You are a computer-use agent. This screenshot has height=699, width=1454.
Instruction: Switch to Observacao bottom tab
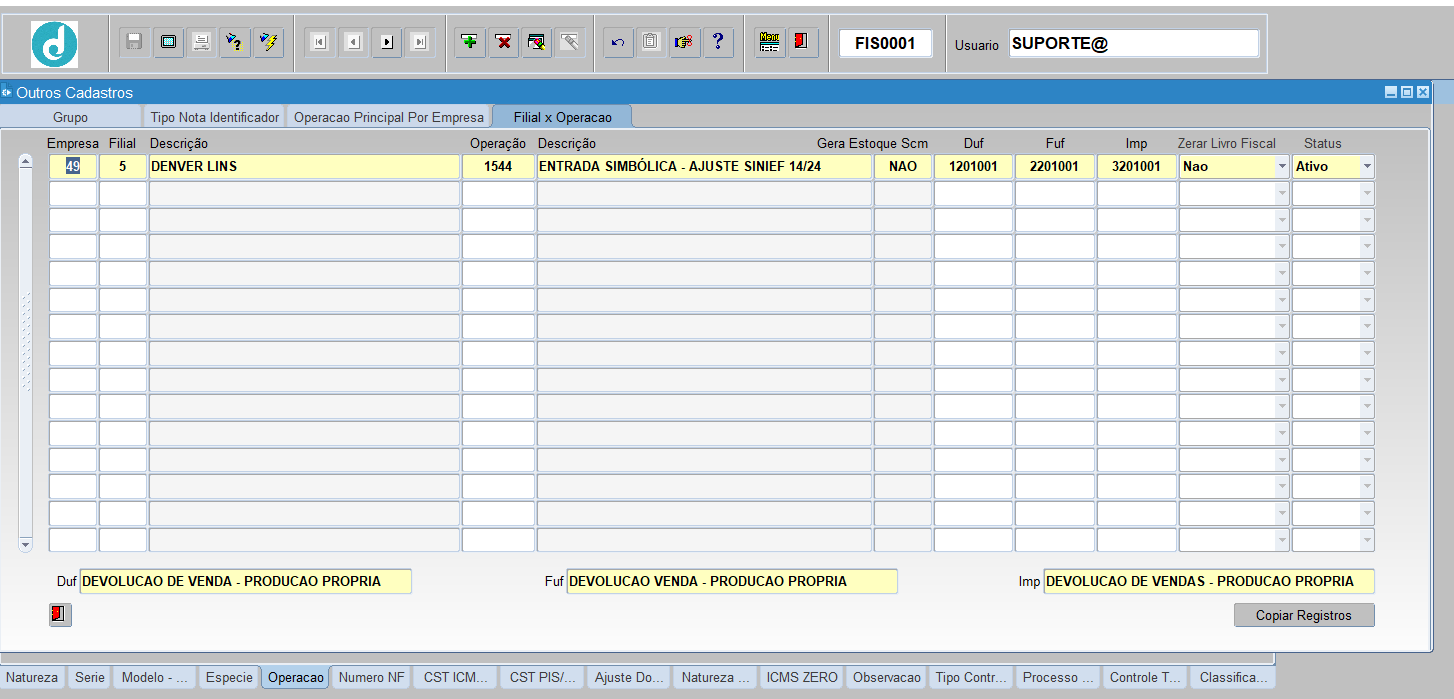click(x=886, y=677)
